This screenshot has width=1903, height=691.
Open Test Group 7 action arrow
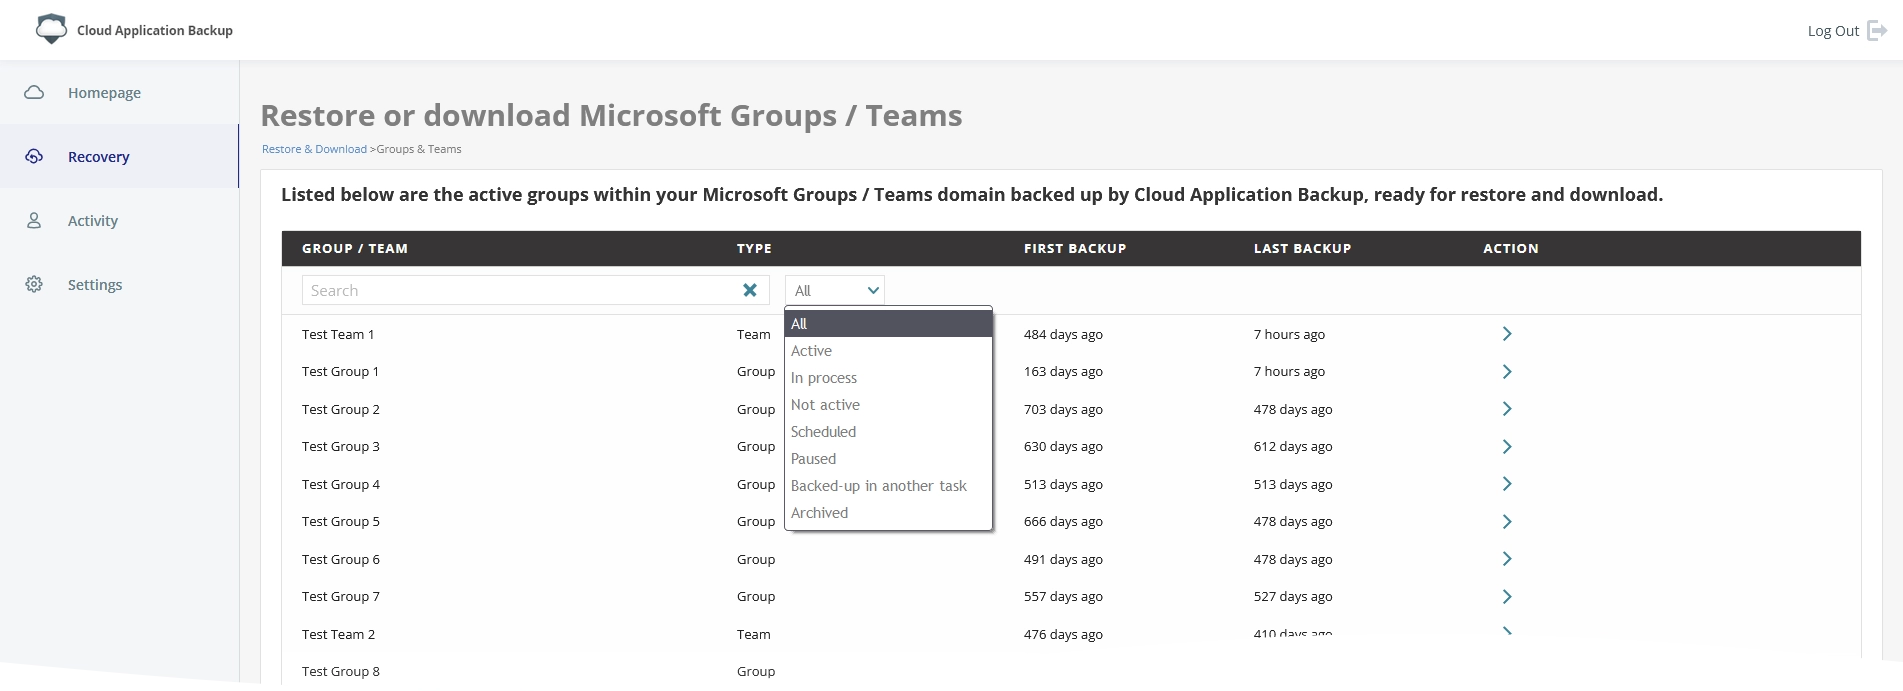(x=1507, y=596)
